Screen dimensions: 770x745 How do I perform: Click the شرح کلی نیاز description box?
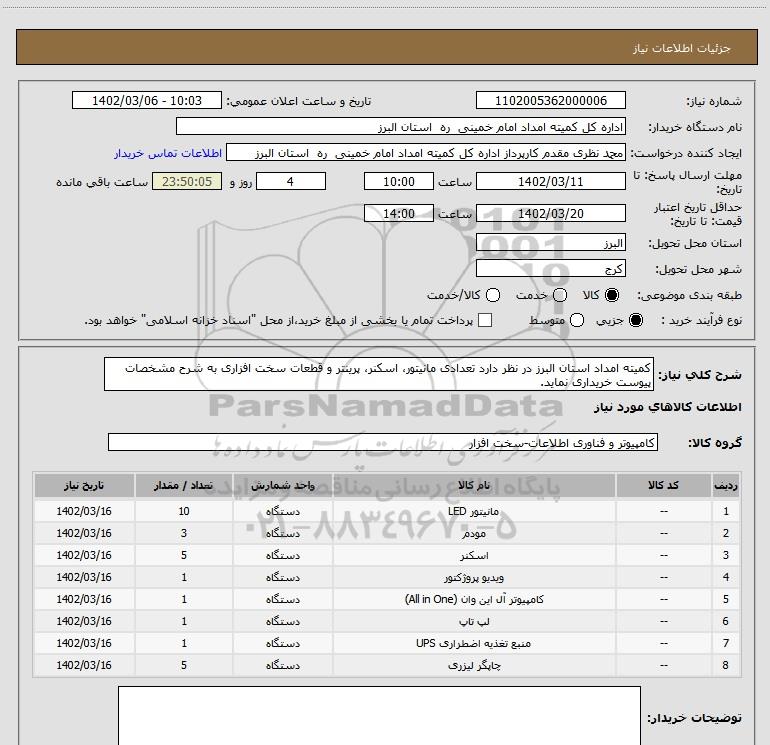(x=379, y=375)
